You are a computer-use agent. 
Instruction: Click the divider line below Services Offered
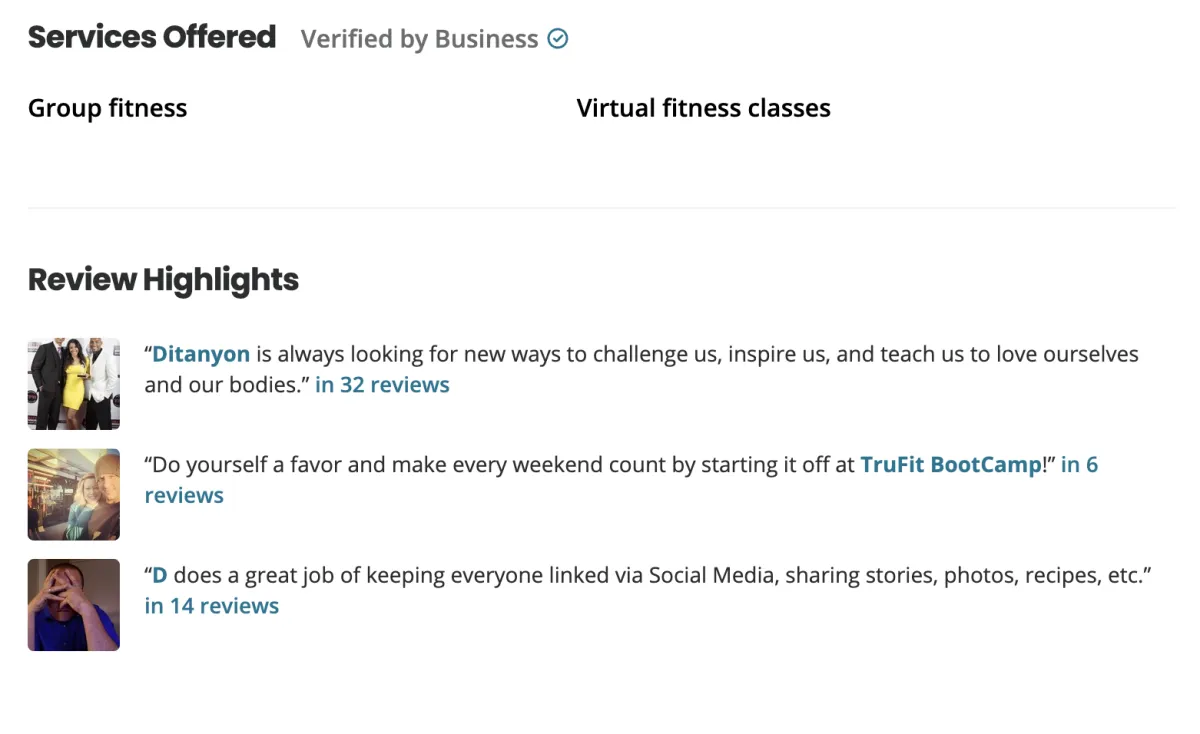click(601, 208)
